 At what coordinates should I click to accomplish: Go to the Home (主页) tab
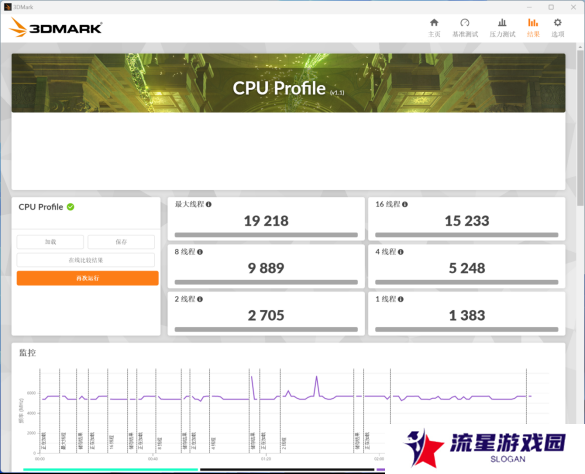tap(434, 28)
